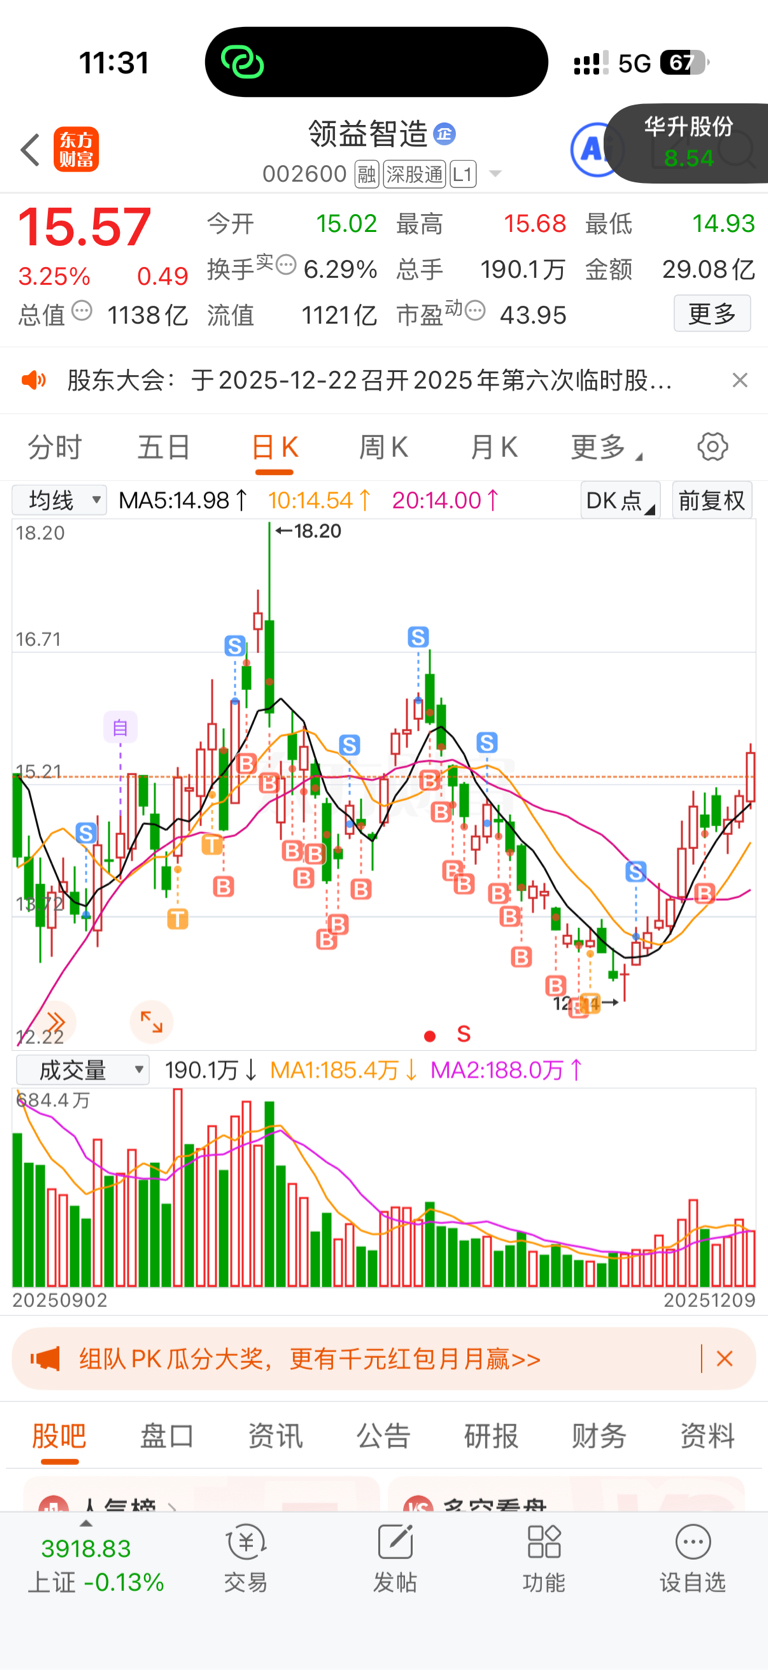This screenshot has width=768, height=1670.
Task: Open the DK点 dropdown
Action: click(x=620, y=500)
